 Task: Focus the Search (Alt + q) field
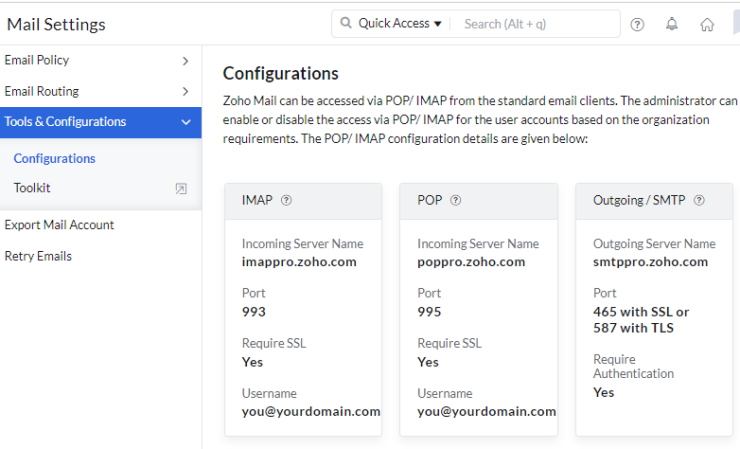tap(536, 24)
